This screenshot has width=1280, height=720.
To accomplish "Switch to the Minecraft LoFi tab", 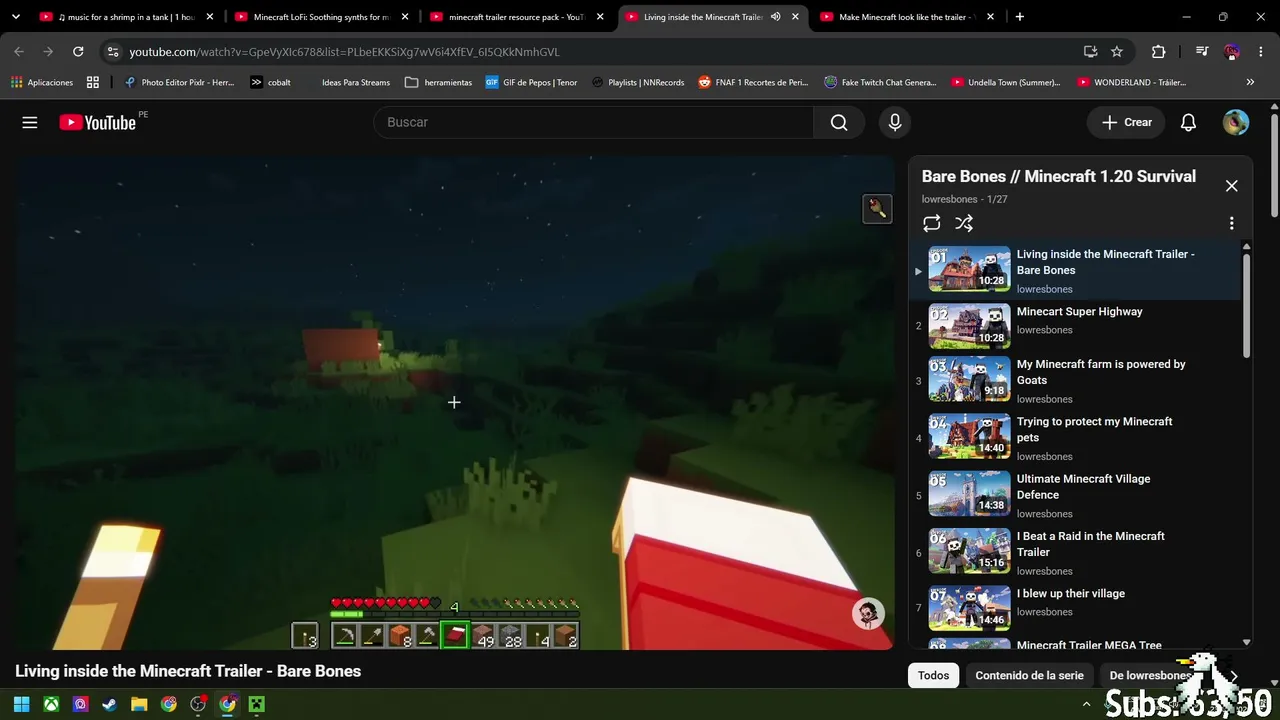I will 322,17.
